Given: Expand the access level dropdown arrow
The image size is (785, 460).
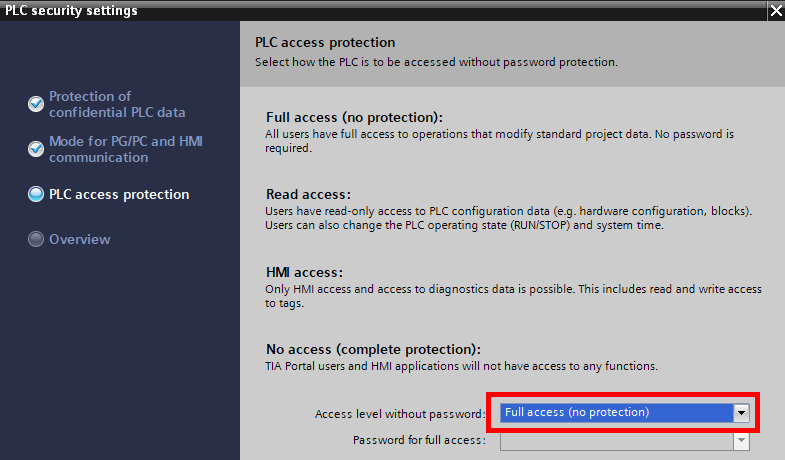Looking at the screenshot, I should point(741,413).
